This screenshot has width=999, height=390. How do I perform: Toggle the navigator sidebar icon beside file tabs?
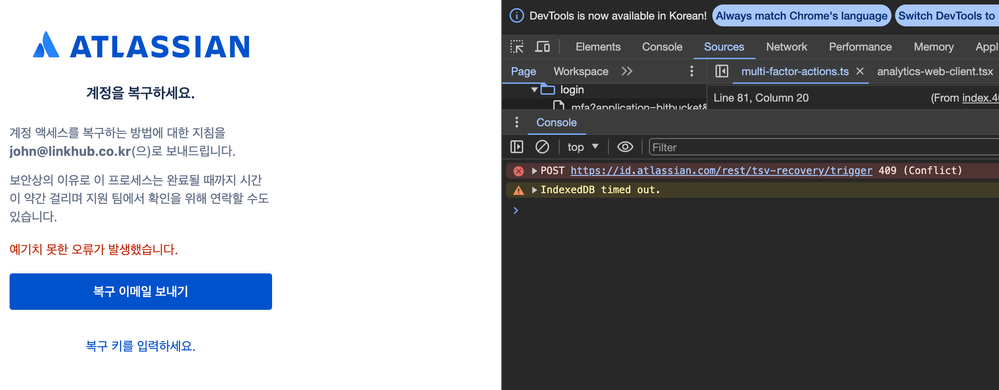click(722, 71)
